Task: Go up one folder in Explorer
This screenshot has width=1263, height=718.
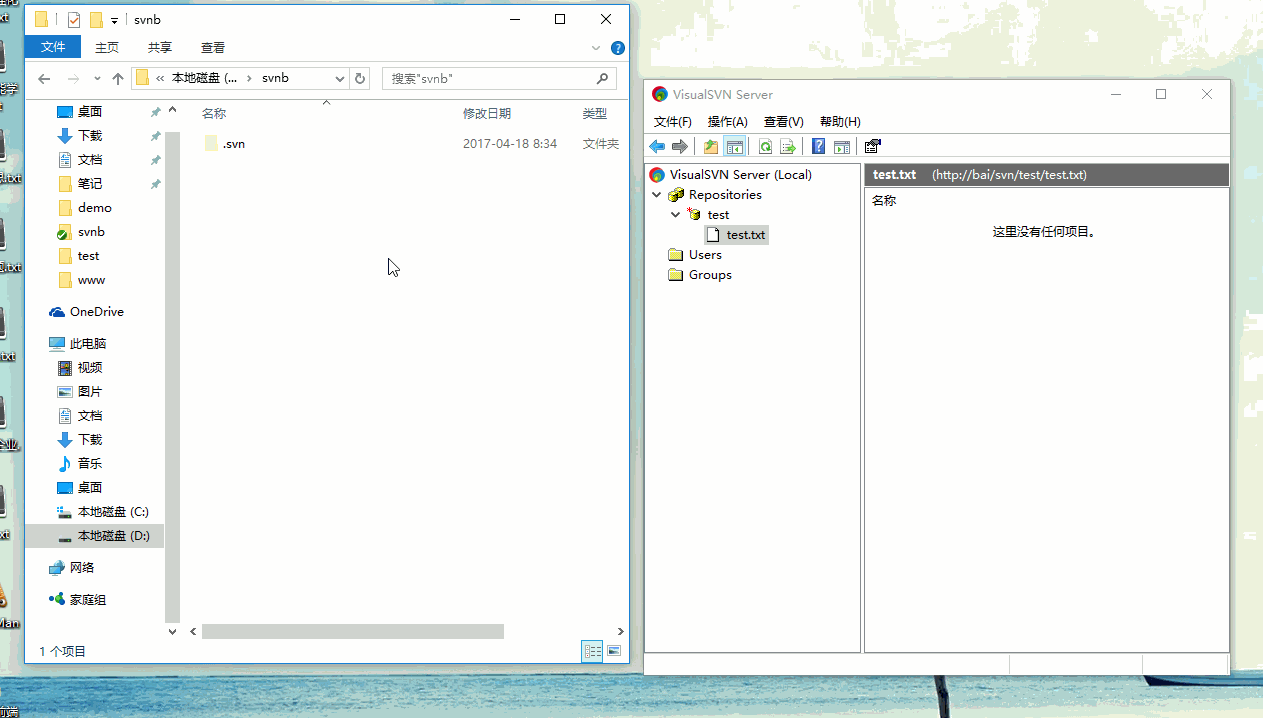Action: click(118, 78)
